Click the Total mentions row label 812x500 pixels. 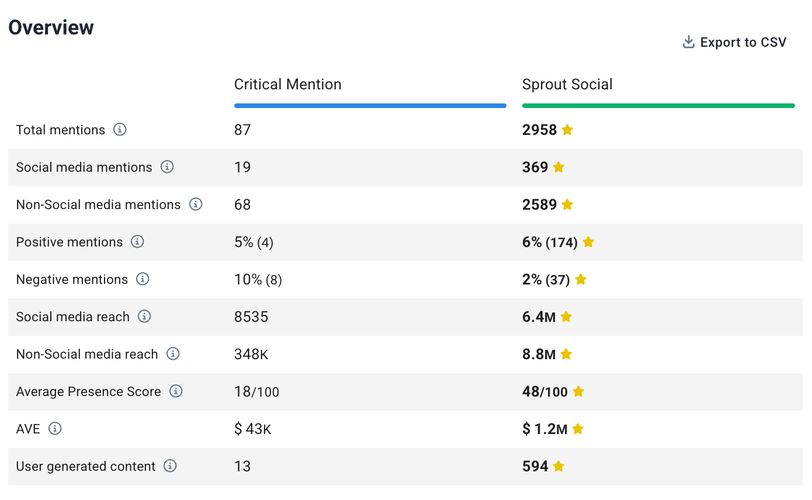point(61,130)
